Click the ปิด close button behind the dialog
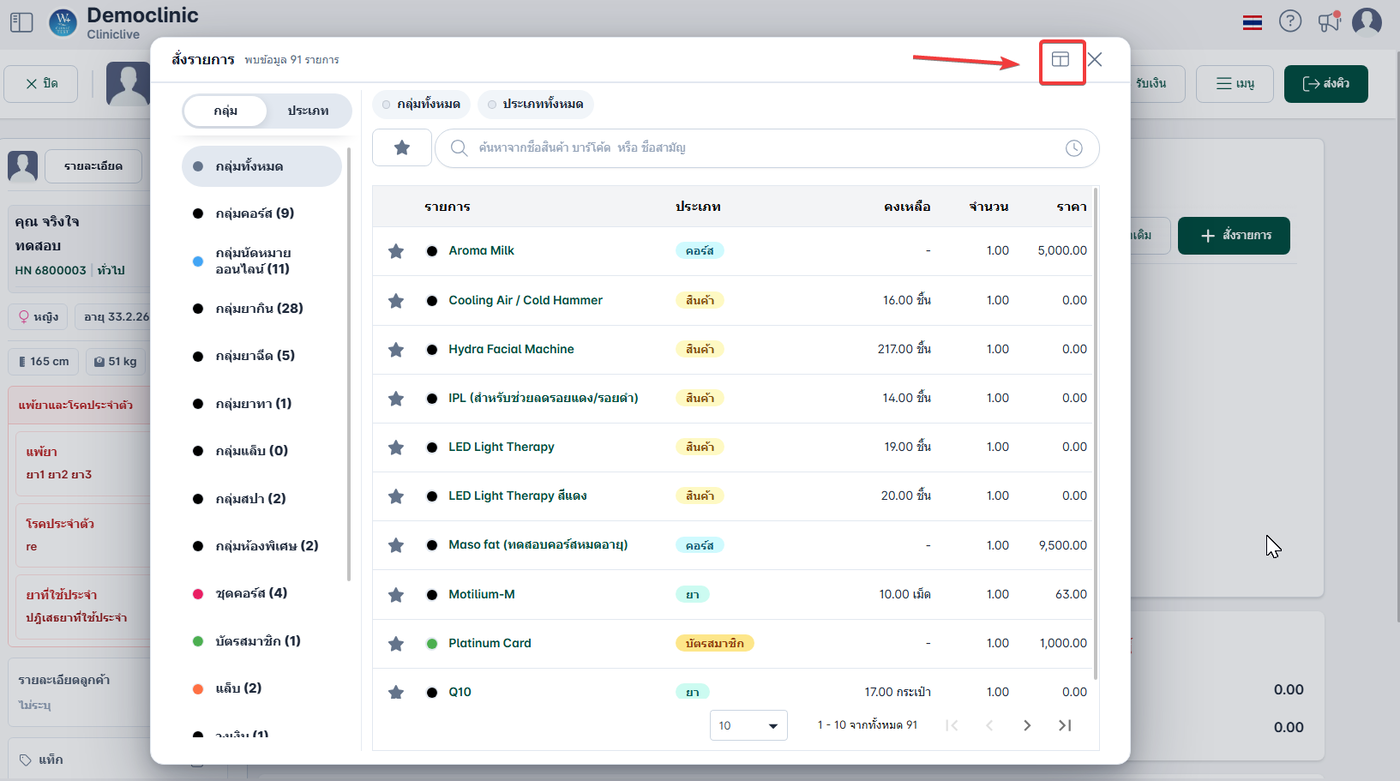 [x=41, y=84]
